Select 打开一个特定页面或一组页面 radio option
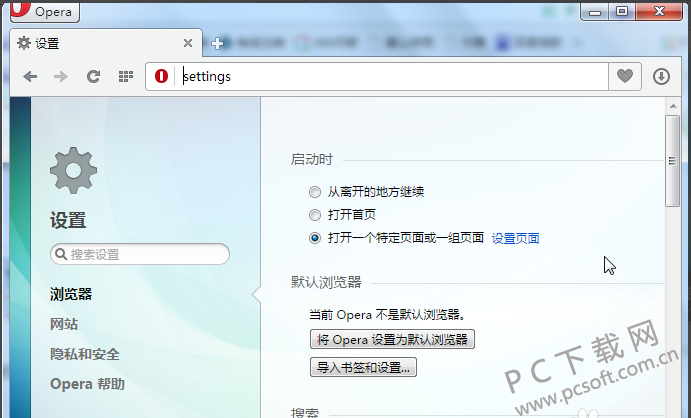 [315, 238]
